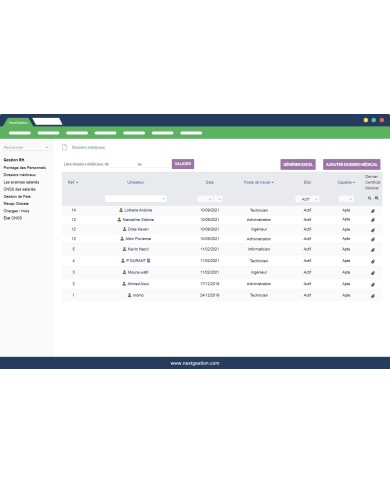Click the paperclip icon in P DURANT row
The width and height of the screenshot is (390, 484).
[373, 261]
